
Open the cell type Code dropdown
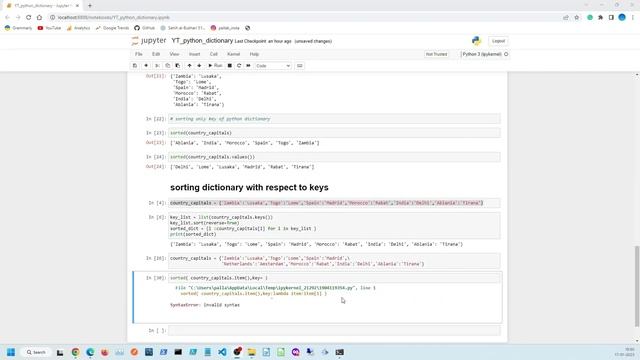[273, 66]
